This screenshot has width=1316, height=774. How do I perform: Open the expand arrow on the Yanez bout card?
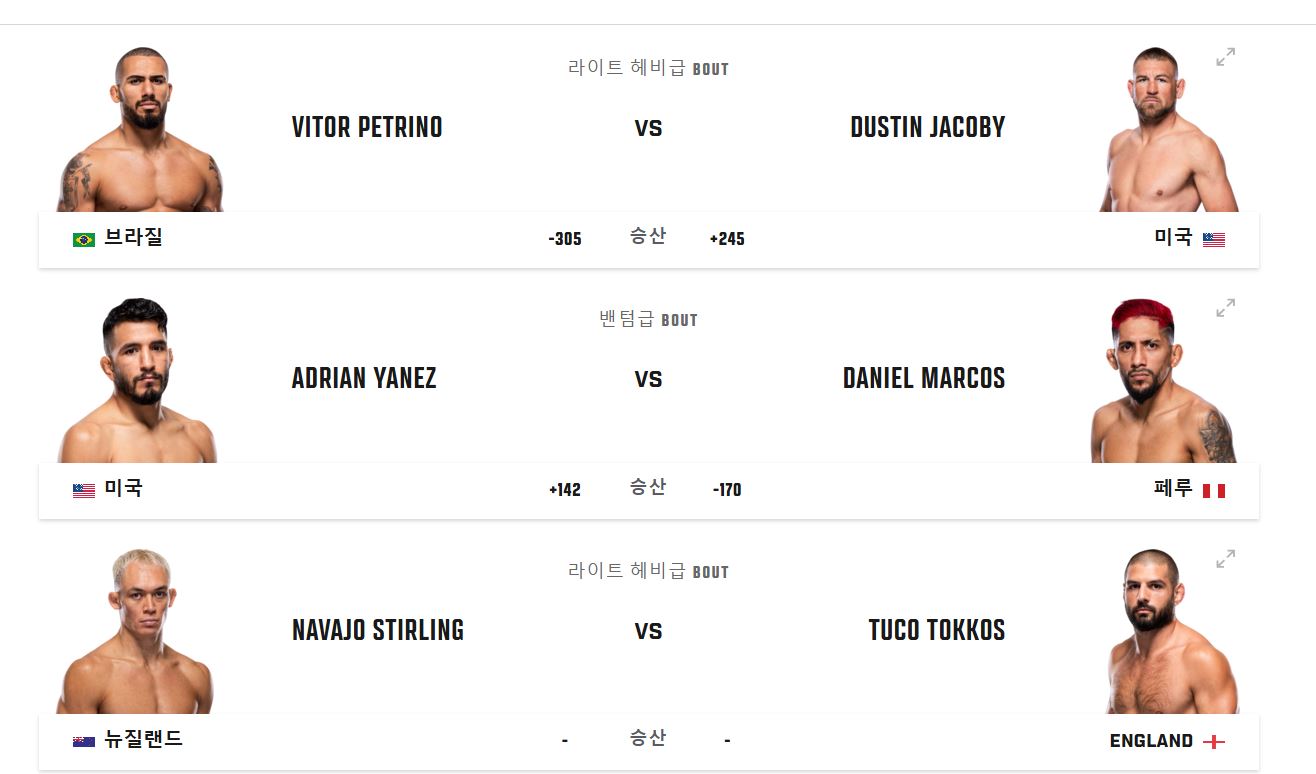[1225, 308]
